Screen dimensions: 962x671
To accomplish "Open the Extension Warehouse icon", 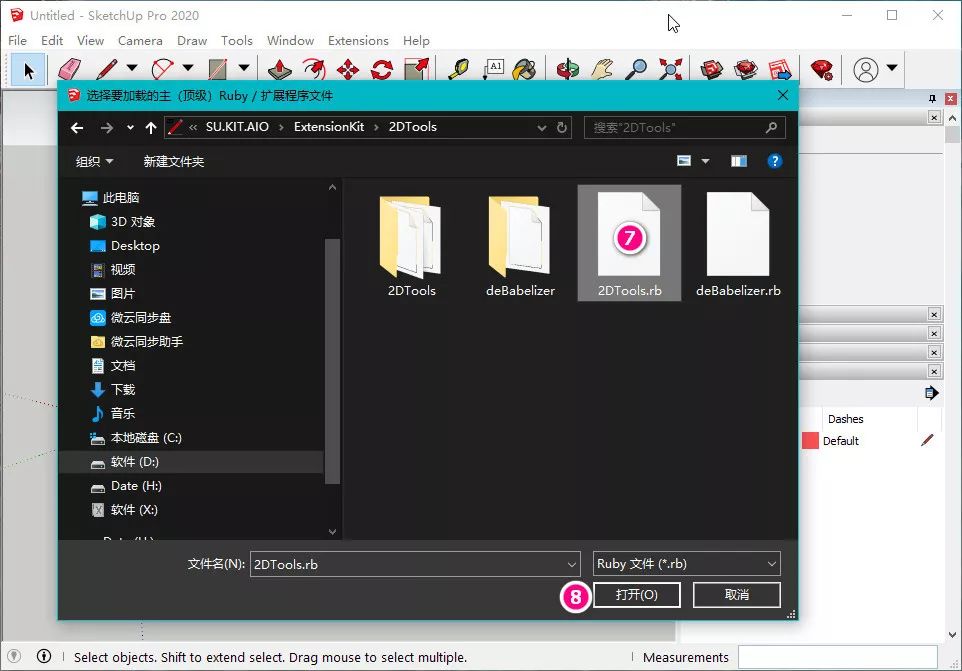I will (746, 69).
